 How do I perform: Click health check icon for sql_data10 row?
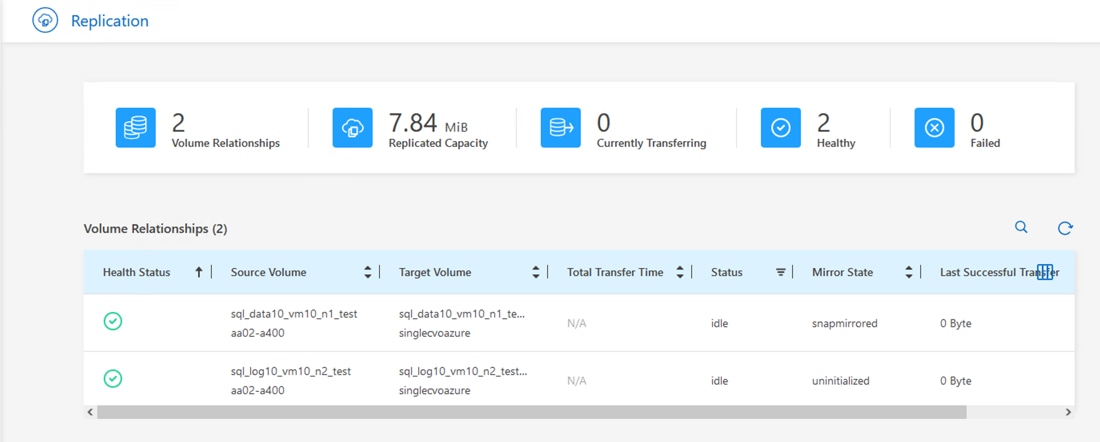point(112,321)
